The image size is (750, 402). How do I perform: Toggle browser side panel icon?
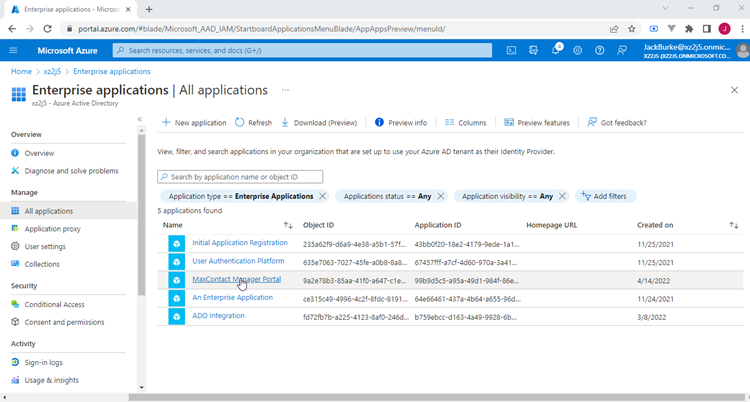pyautogui.click(x=707, y=29)
